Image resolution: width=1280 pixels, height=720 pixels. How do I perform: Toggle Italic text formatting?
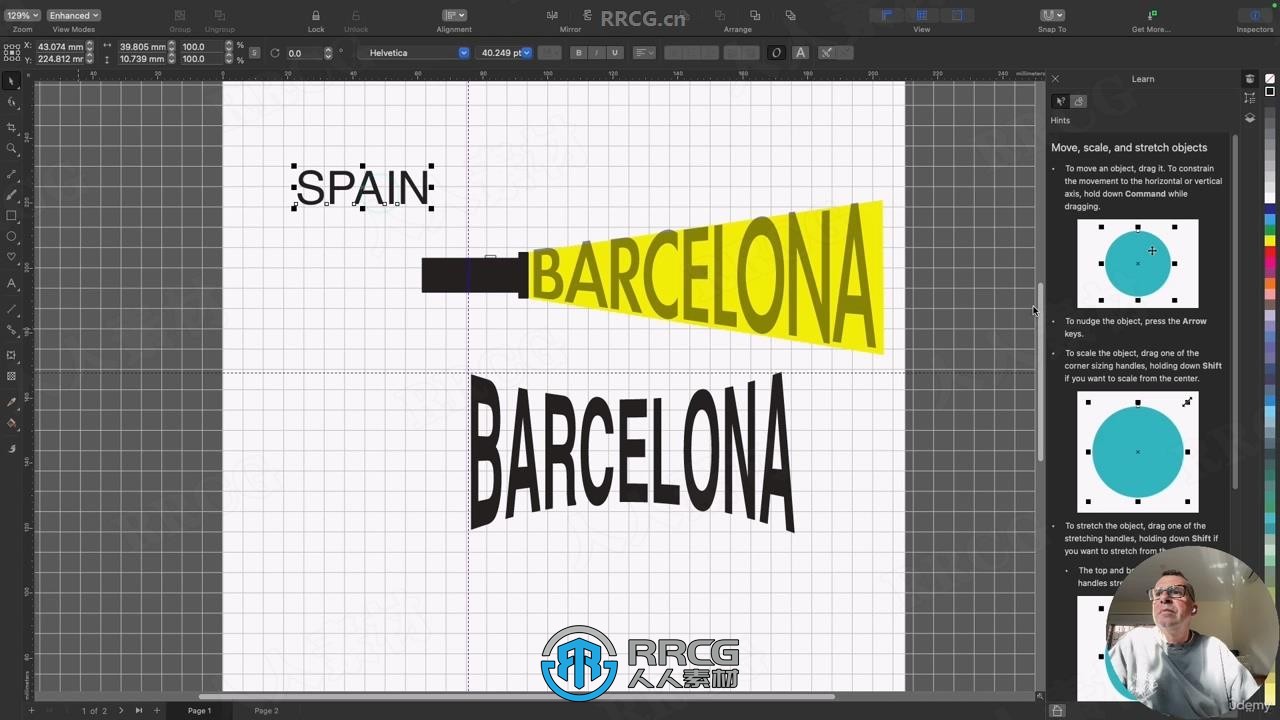[x=596, y=53]
